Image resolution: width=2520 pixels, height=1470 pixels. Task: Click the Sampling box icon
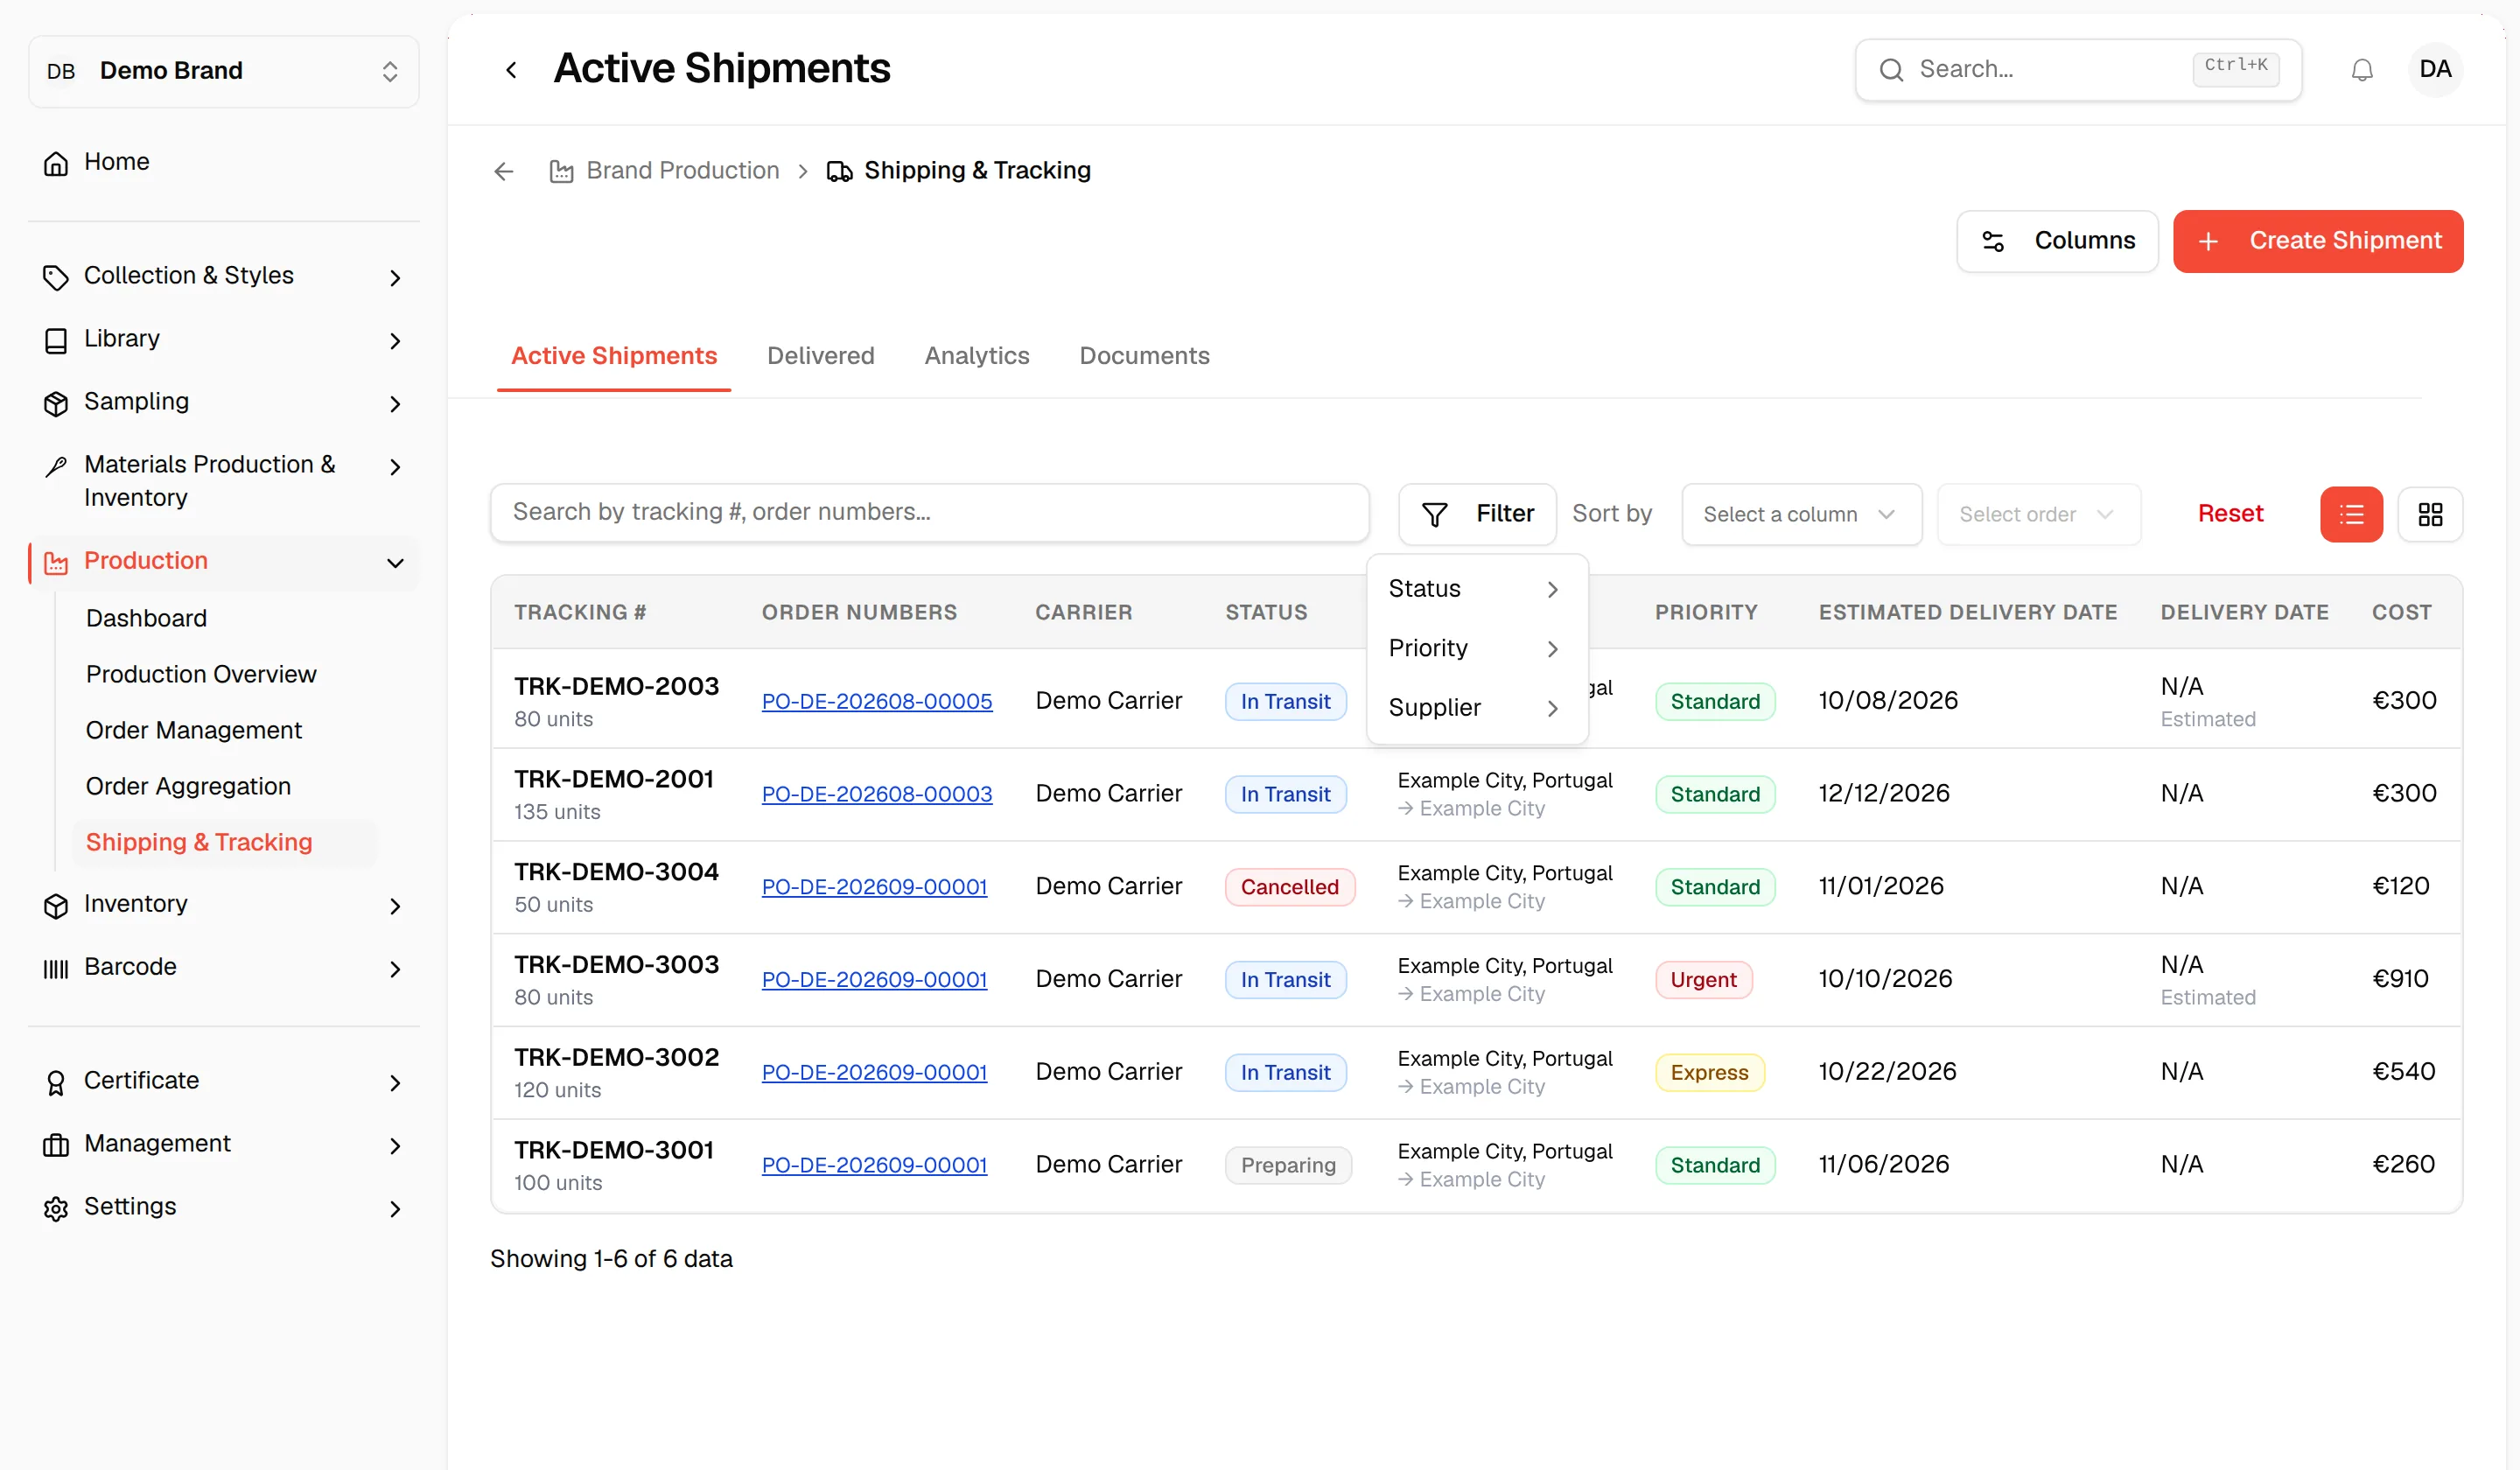[56, 403]
